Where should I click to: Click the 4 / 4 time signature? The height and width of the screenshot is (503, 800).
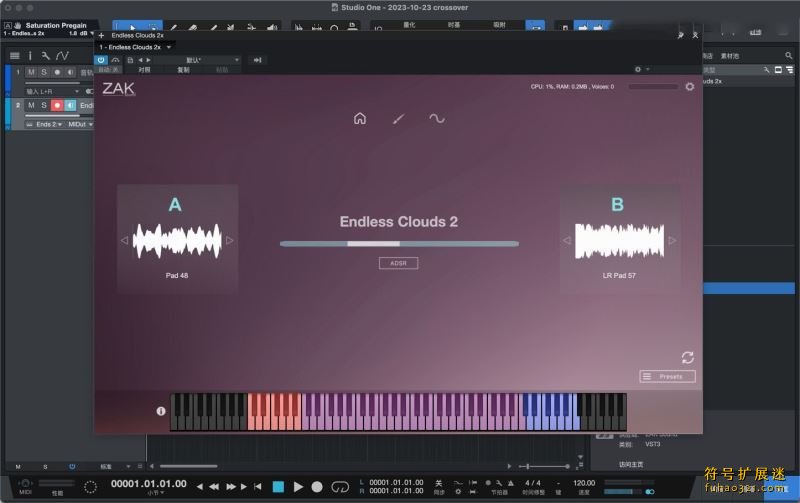pos(533,483)
